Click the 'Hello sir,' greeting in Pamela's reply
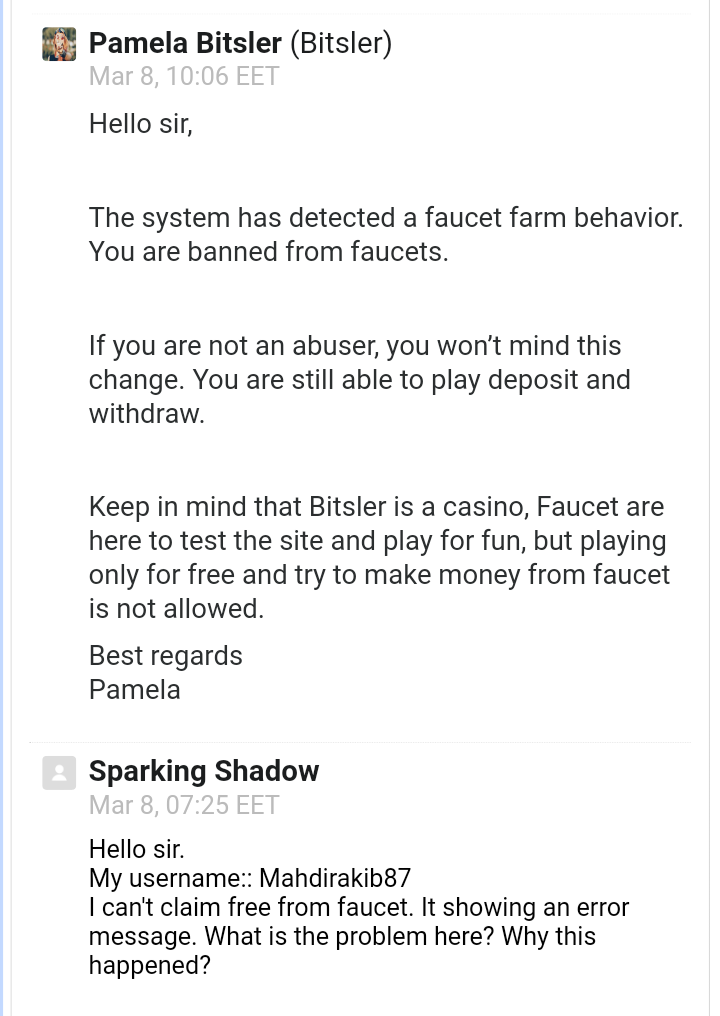Viewport: 720px width, 1016px height. (141, 124)
